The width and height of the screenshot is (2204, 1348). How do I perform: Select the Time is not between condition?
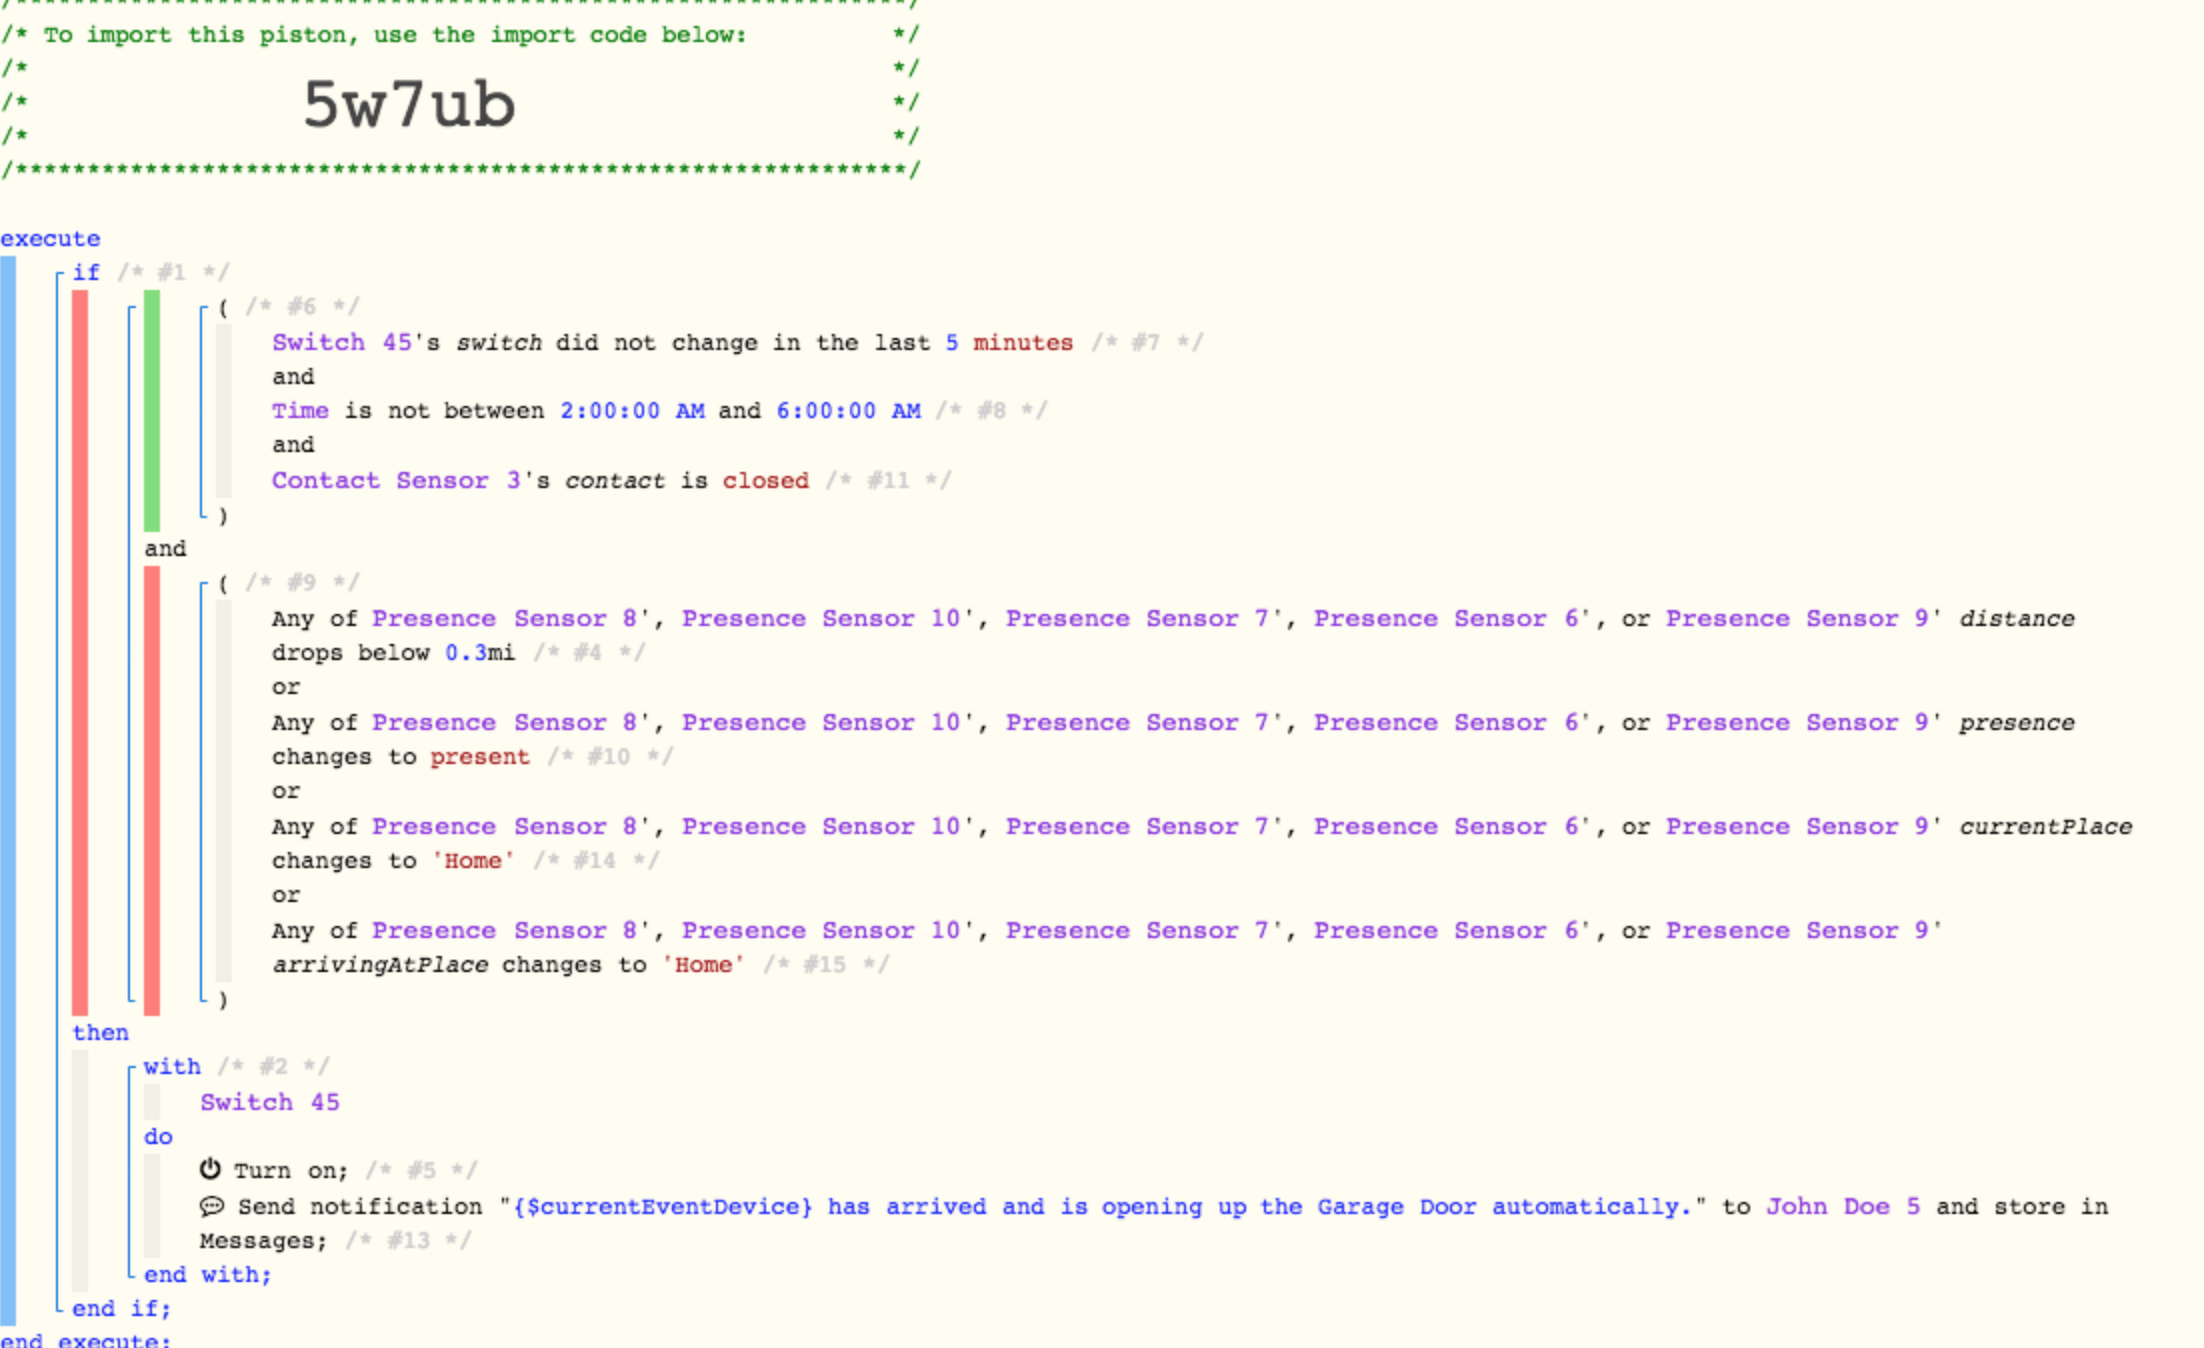[x=596, y=410]
